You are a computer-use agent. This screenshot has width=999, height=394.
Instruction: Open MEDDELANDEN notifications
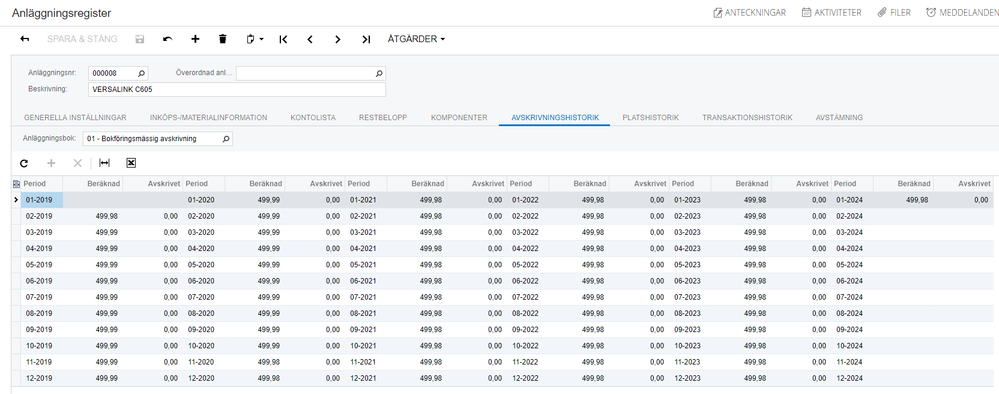pos(962,12)
